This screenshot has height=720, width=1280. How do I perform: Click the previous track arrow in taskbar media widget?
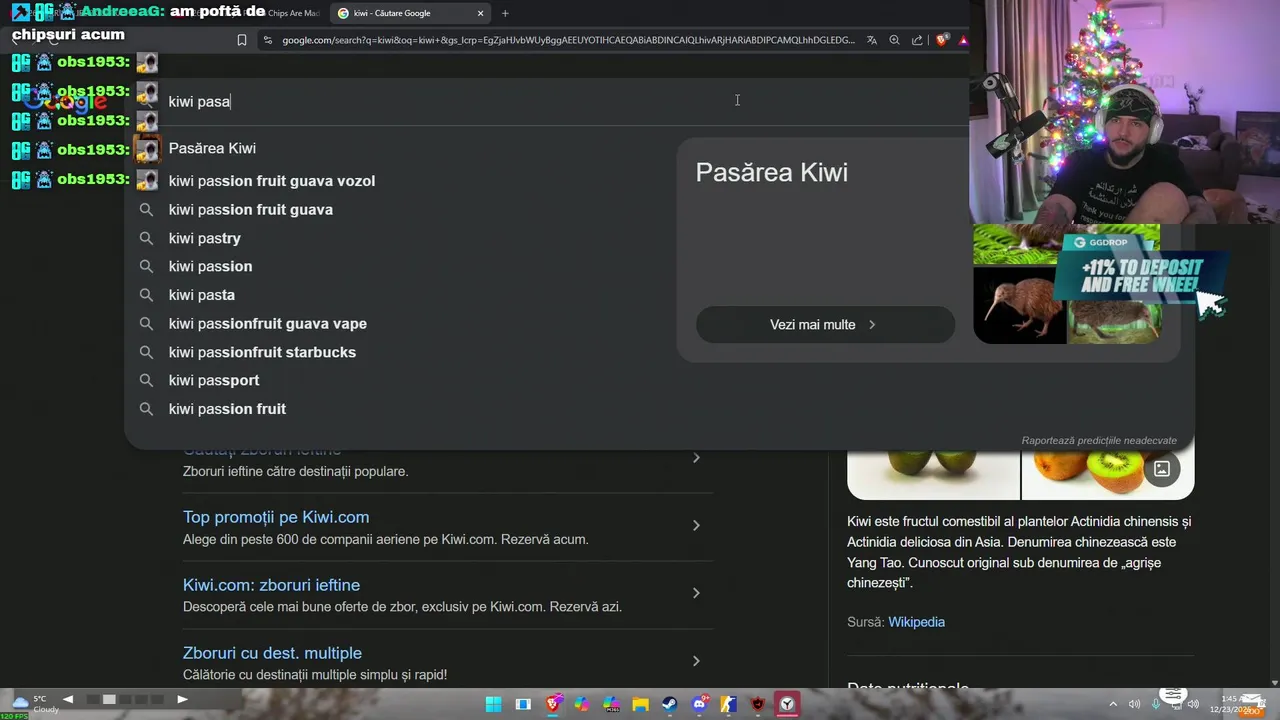tap(68, 699)
